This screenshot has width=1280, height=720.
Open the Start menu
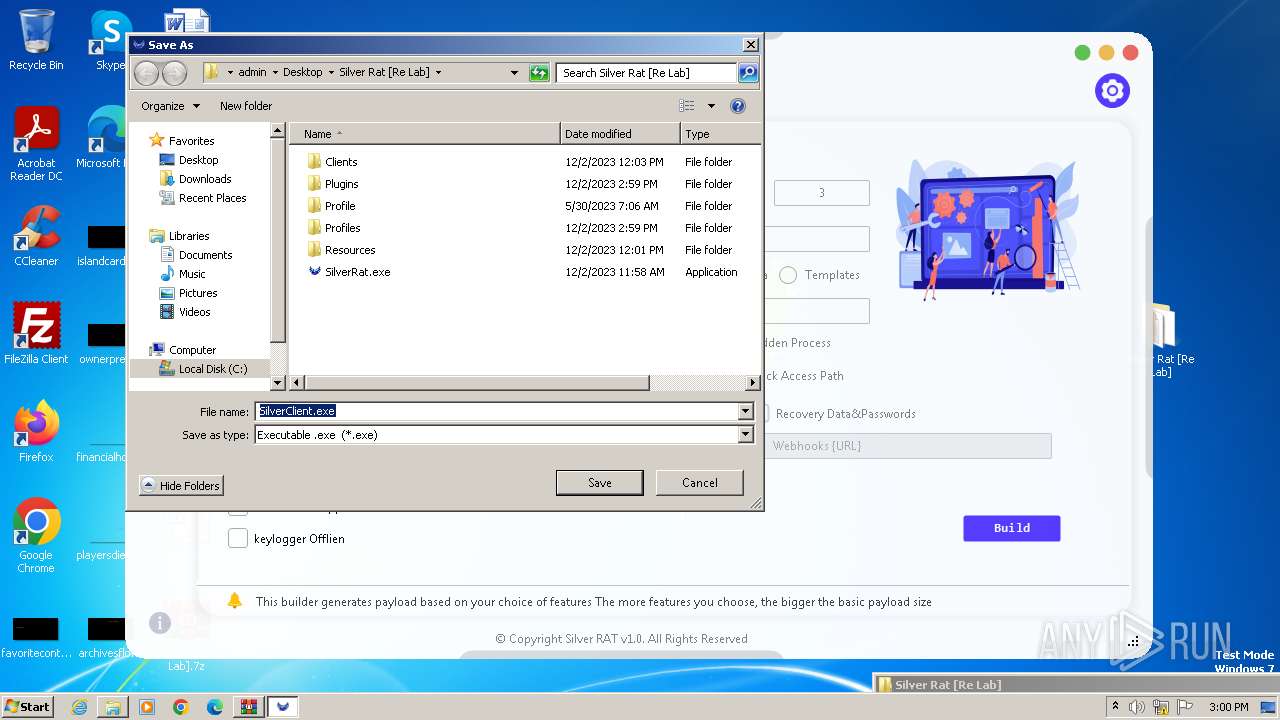pyautogui.click(x=27, y=707)
